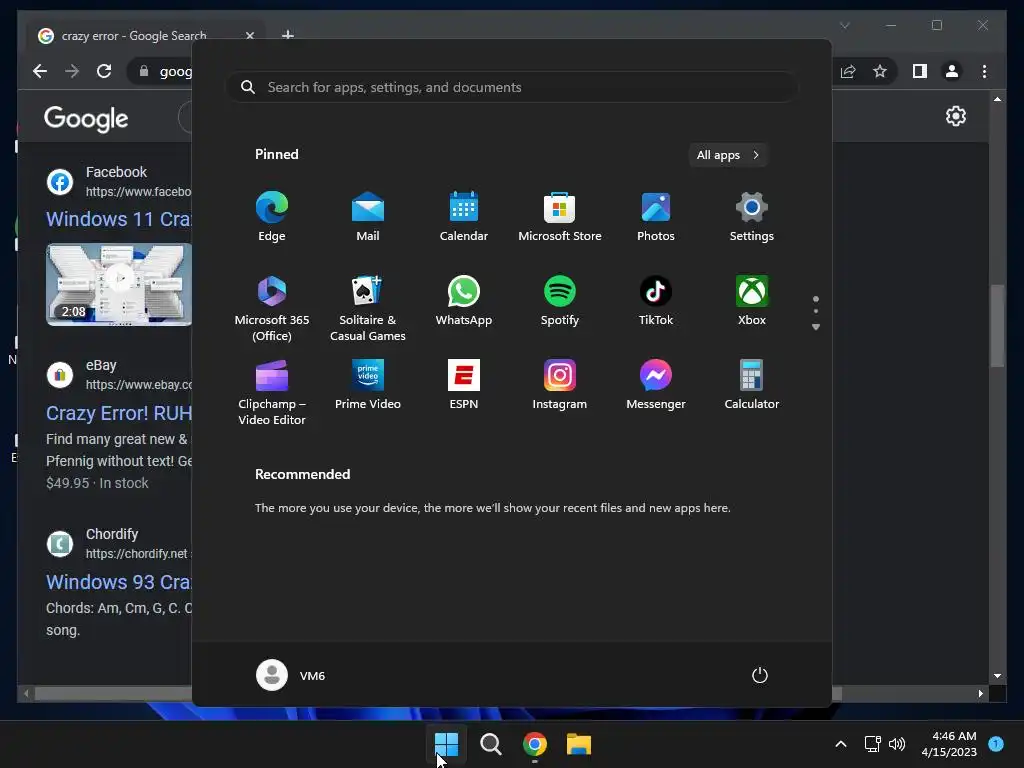Click the Windows Start button on taskbar
The width and height of the screenshot is (1024, 768).
click(x=447, y=744)
